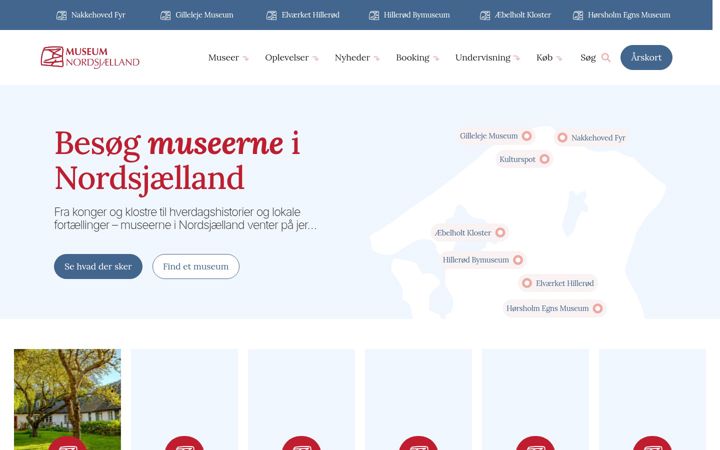Click the Søg text in navigation
The height and width of the screenshot is (450, 720).
pos(588,57)
